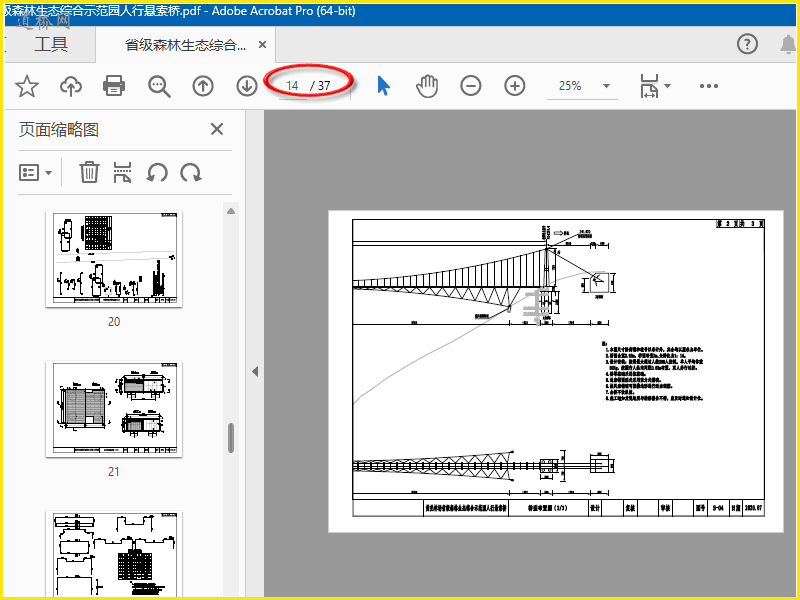
Task: Click the thumbnail panel scroll up arrow
Action: (231, 211)
